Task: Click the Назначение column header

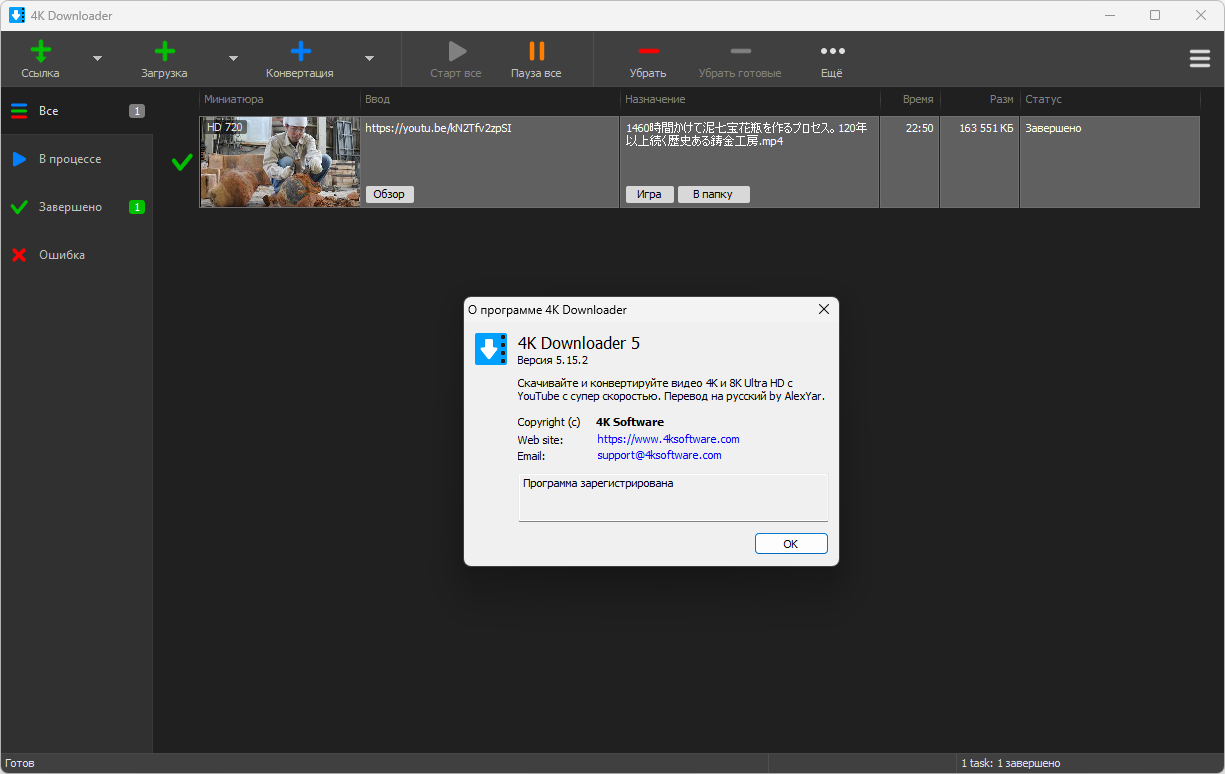Action: pos(750,99)
